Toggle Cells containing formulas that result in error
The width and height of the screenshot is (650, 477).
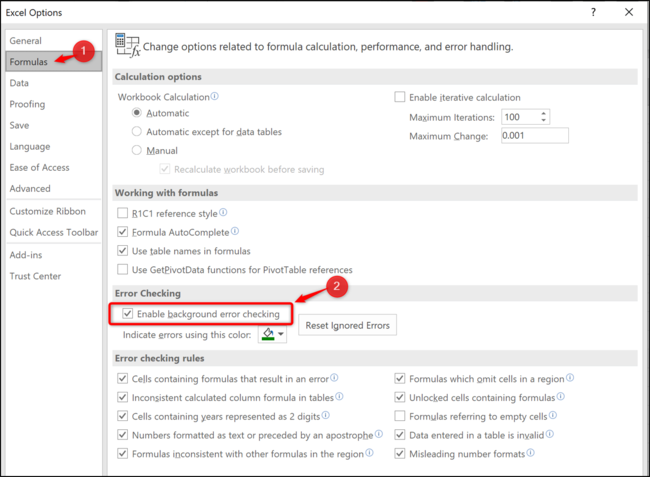click(122, 378)
